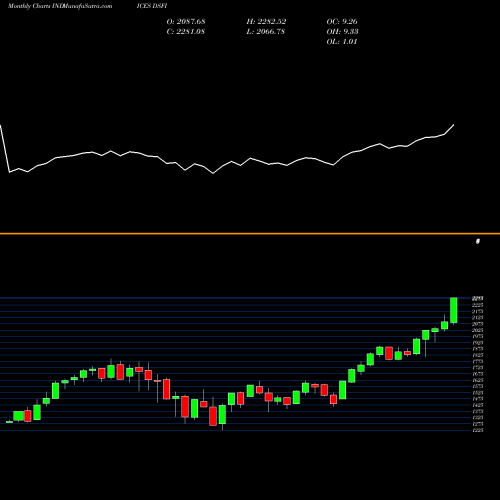Select the high value H: 2282.52
The width and height of the screenshot is (500, 500).
(x=266, y=22)
